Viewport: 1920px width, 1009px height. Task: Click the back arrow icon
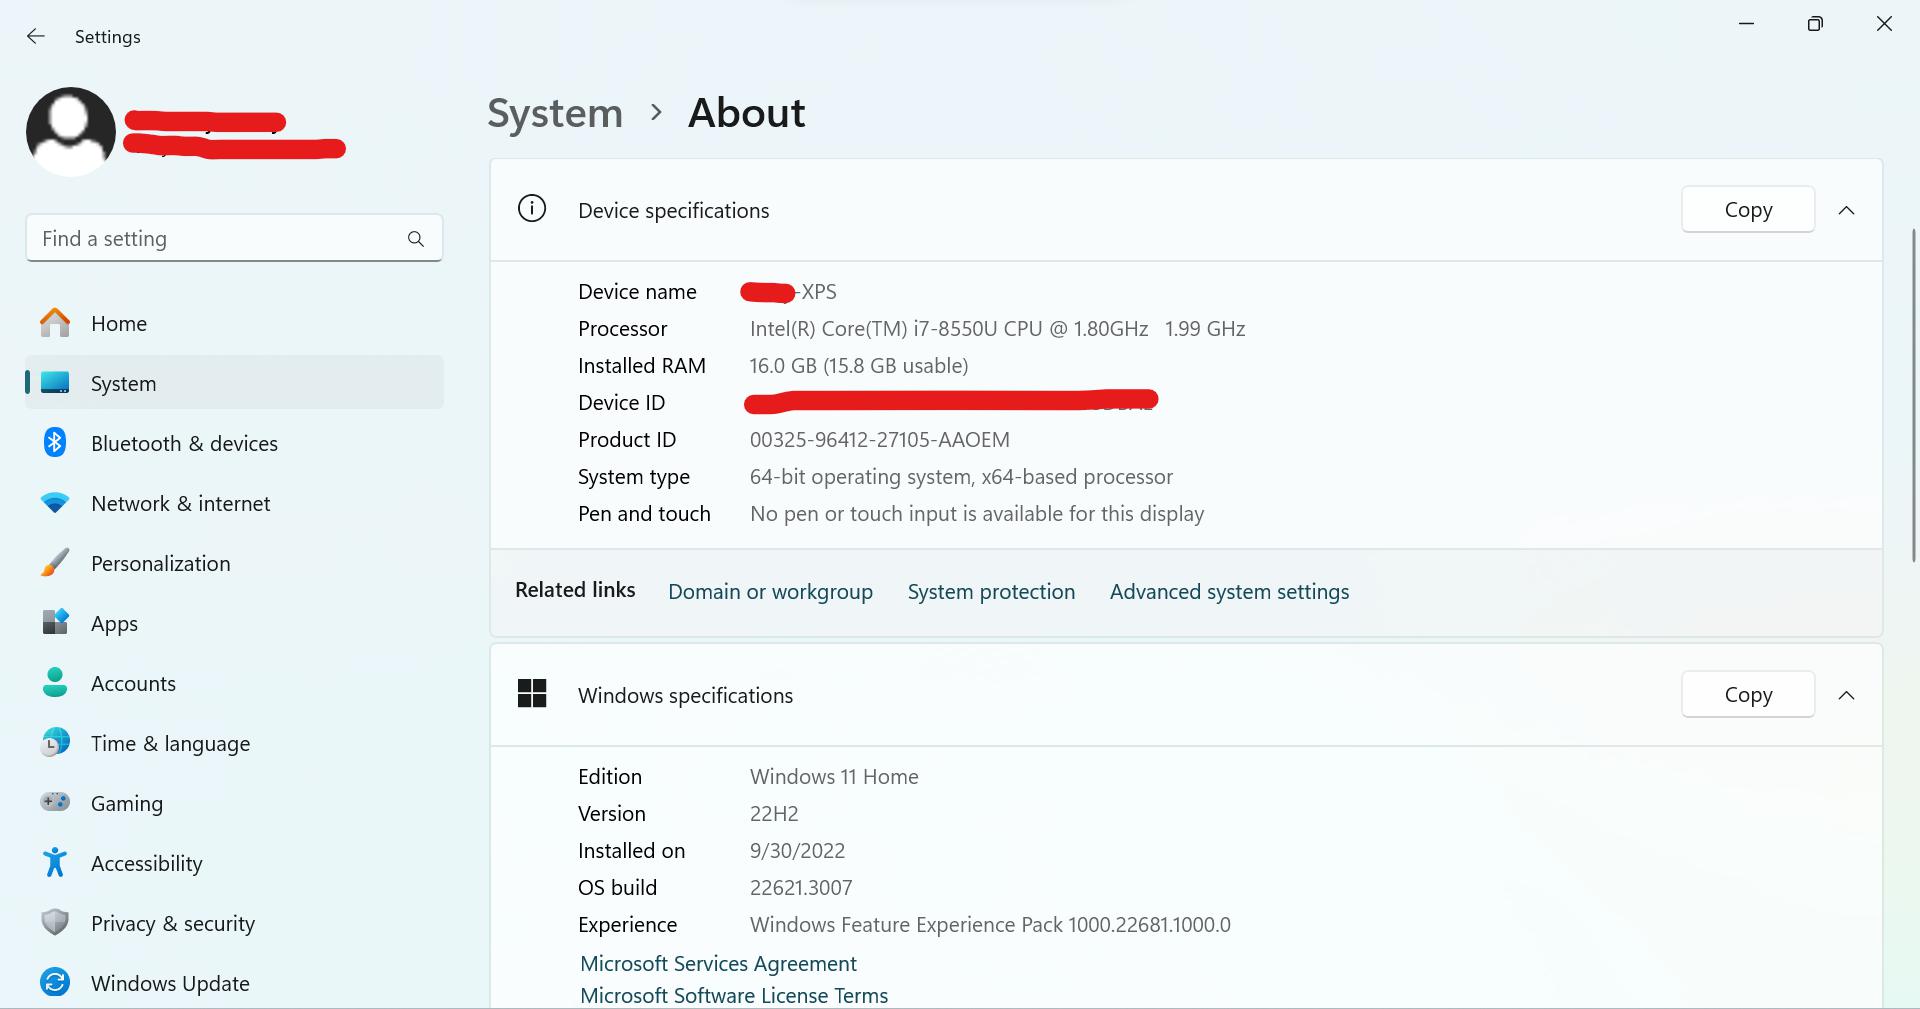[36, 36]
